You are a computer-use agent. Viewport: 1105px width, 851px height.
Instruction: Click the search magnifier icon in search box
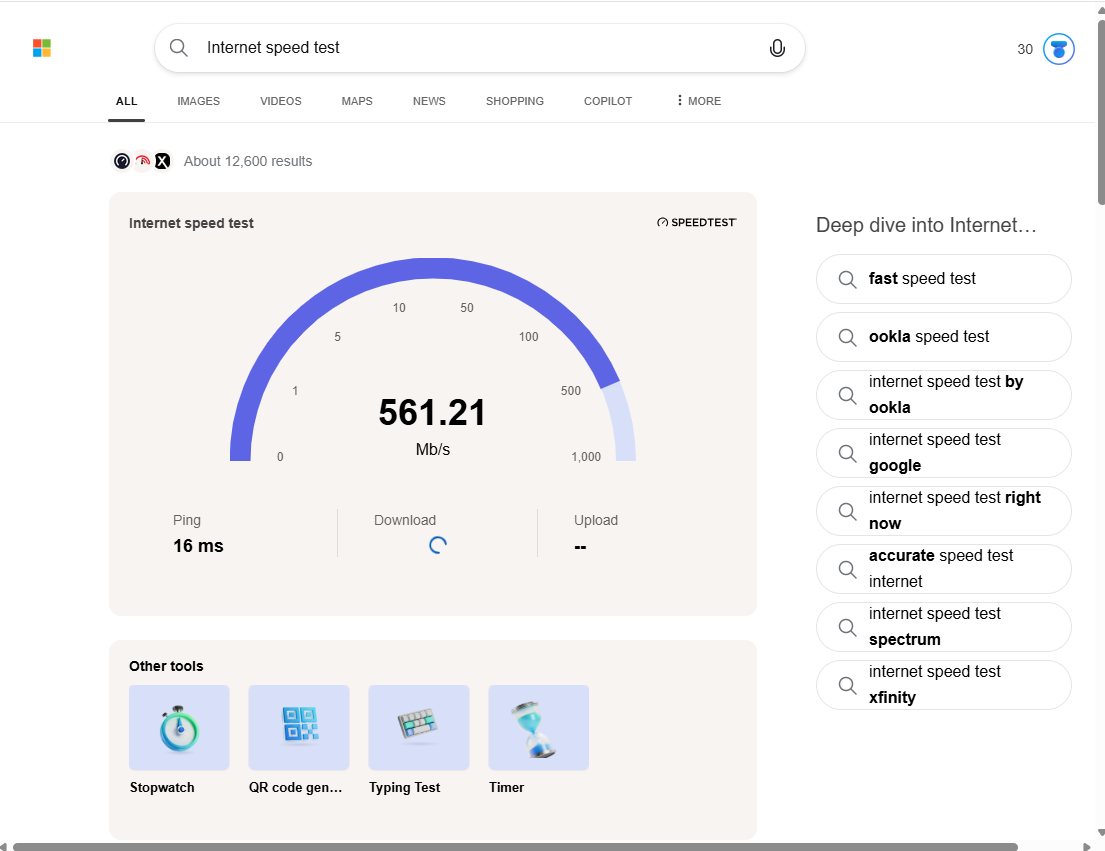click(179, 48)
